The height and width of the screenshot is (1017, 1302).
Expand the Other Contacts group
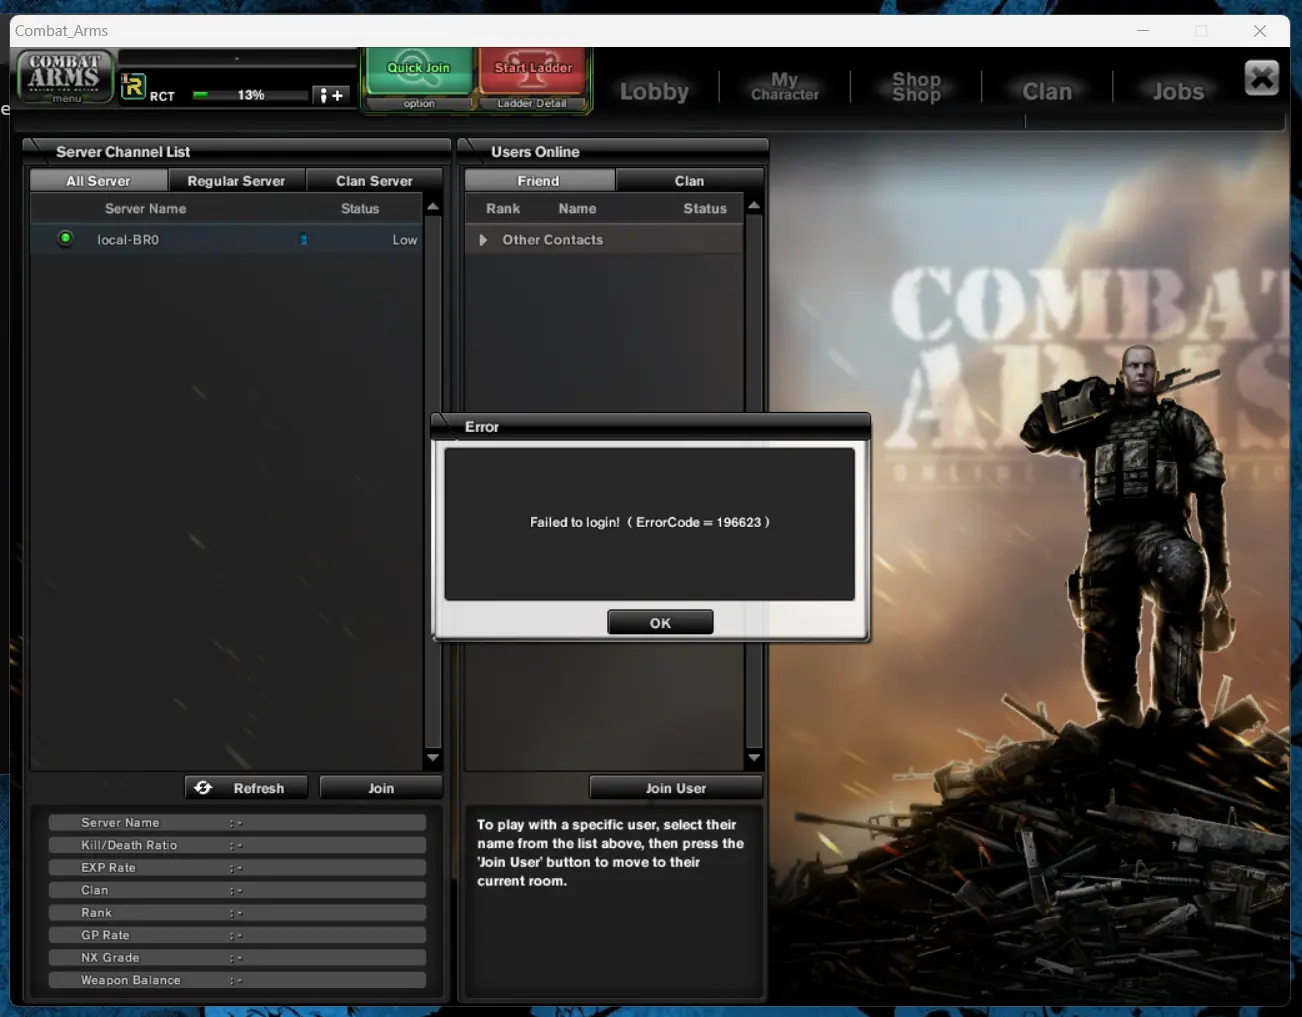click(x=483, y=240)
